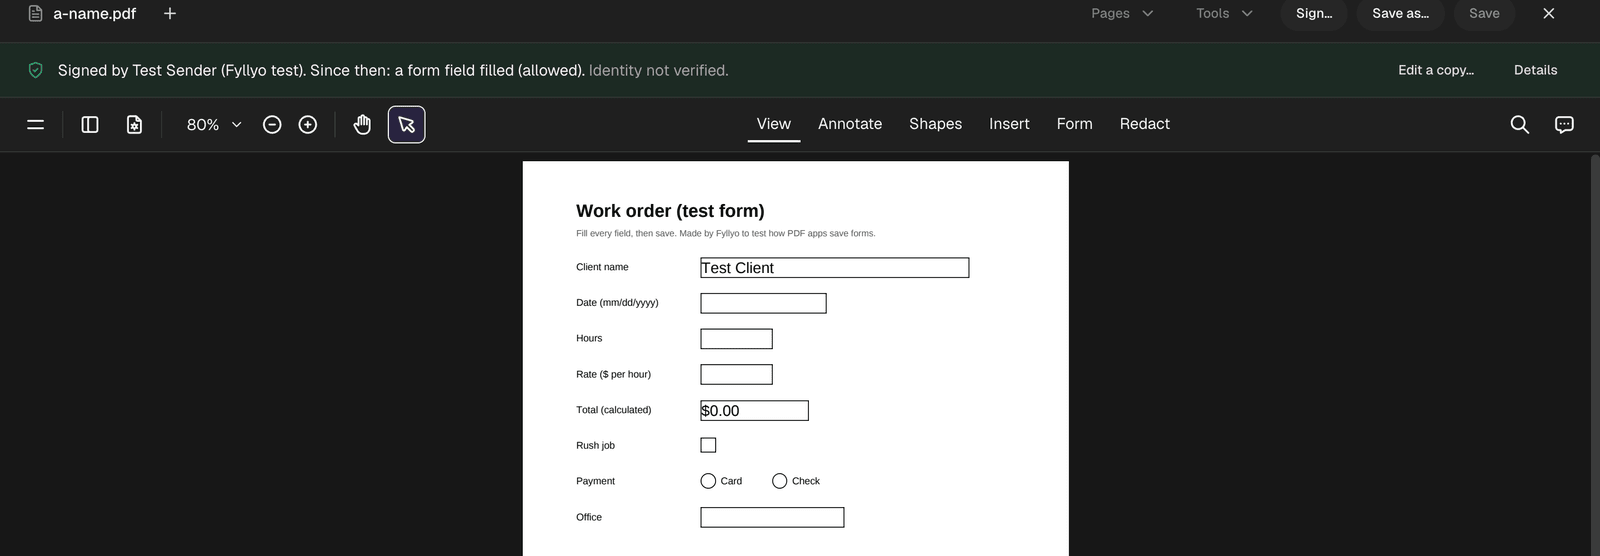Image resolution: width=1600 pixels, height=556 pixels.
Task: Open the search magnifier icon
Action: coord(1519,125)
